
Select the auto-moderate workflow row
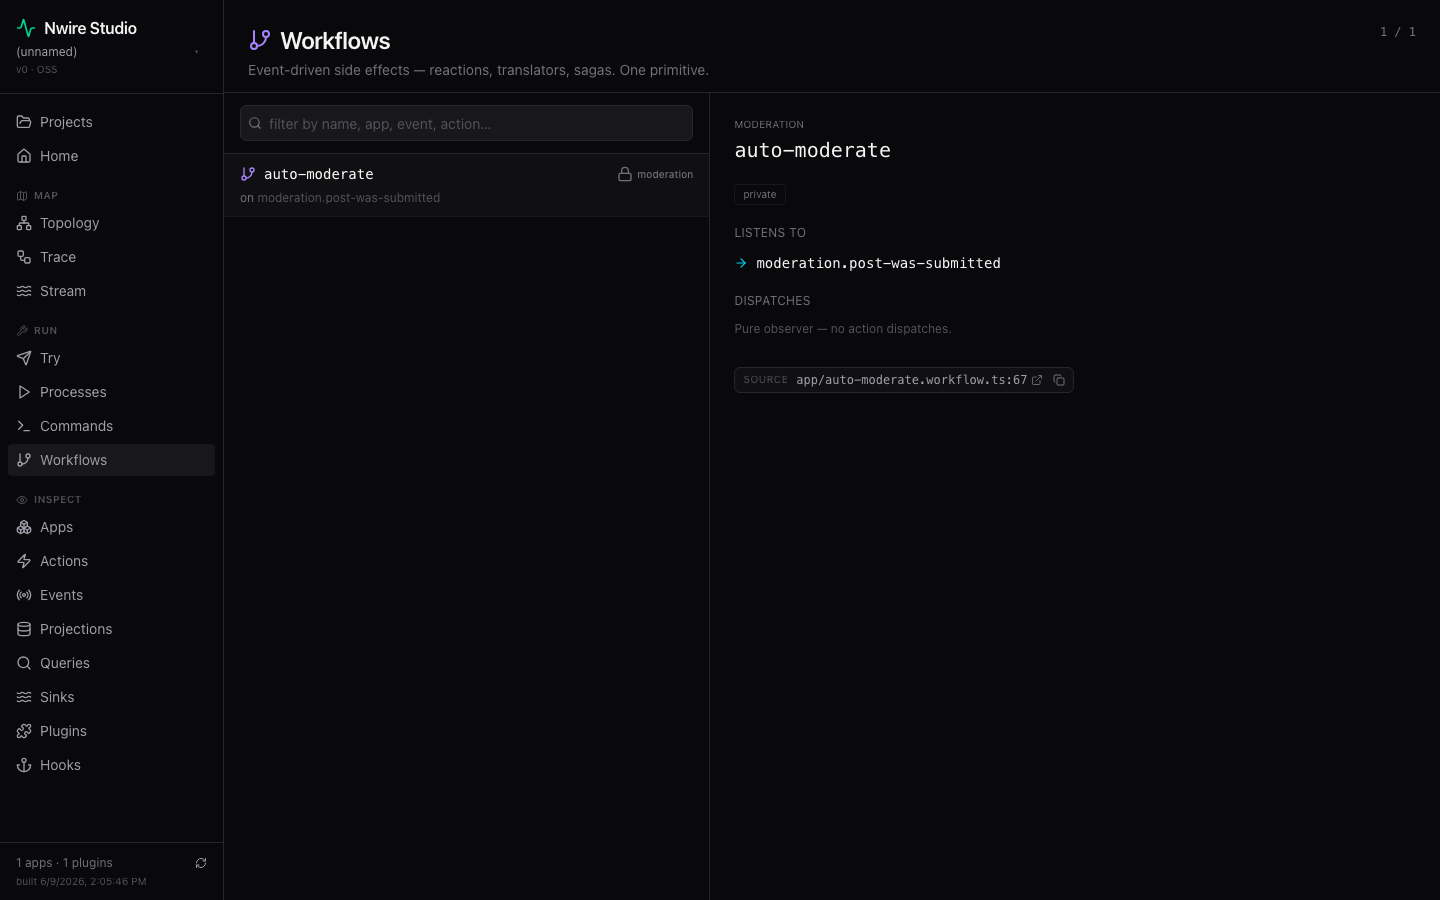tap(466, 185)
